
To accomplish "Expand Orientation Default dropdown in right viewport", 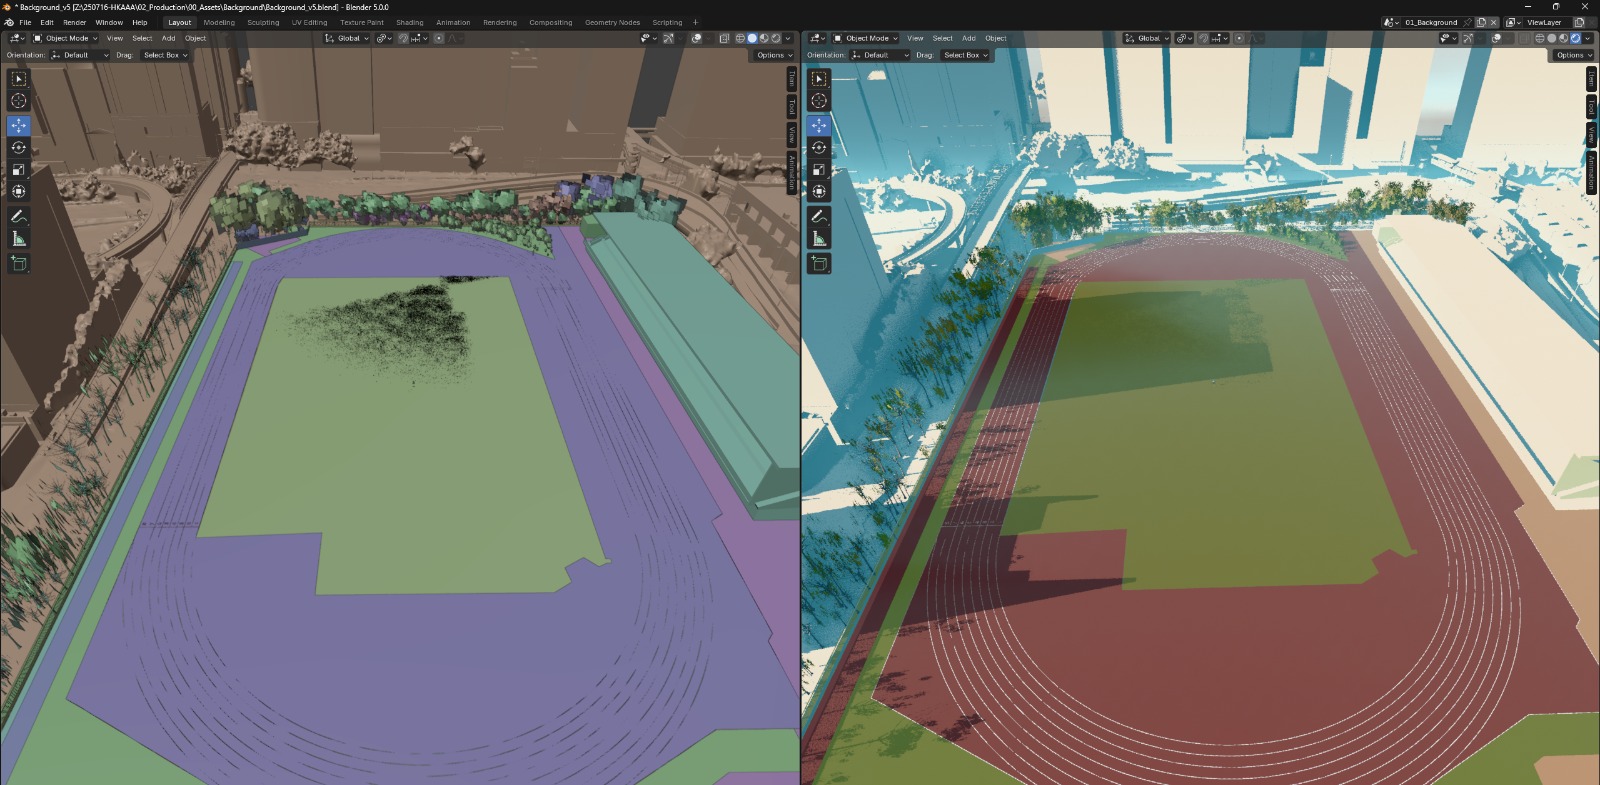I will coord(880,55).
